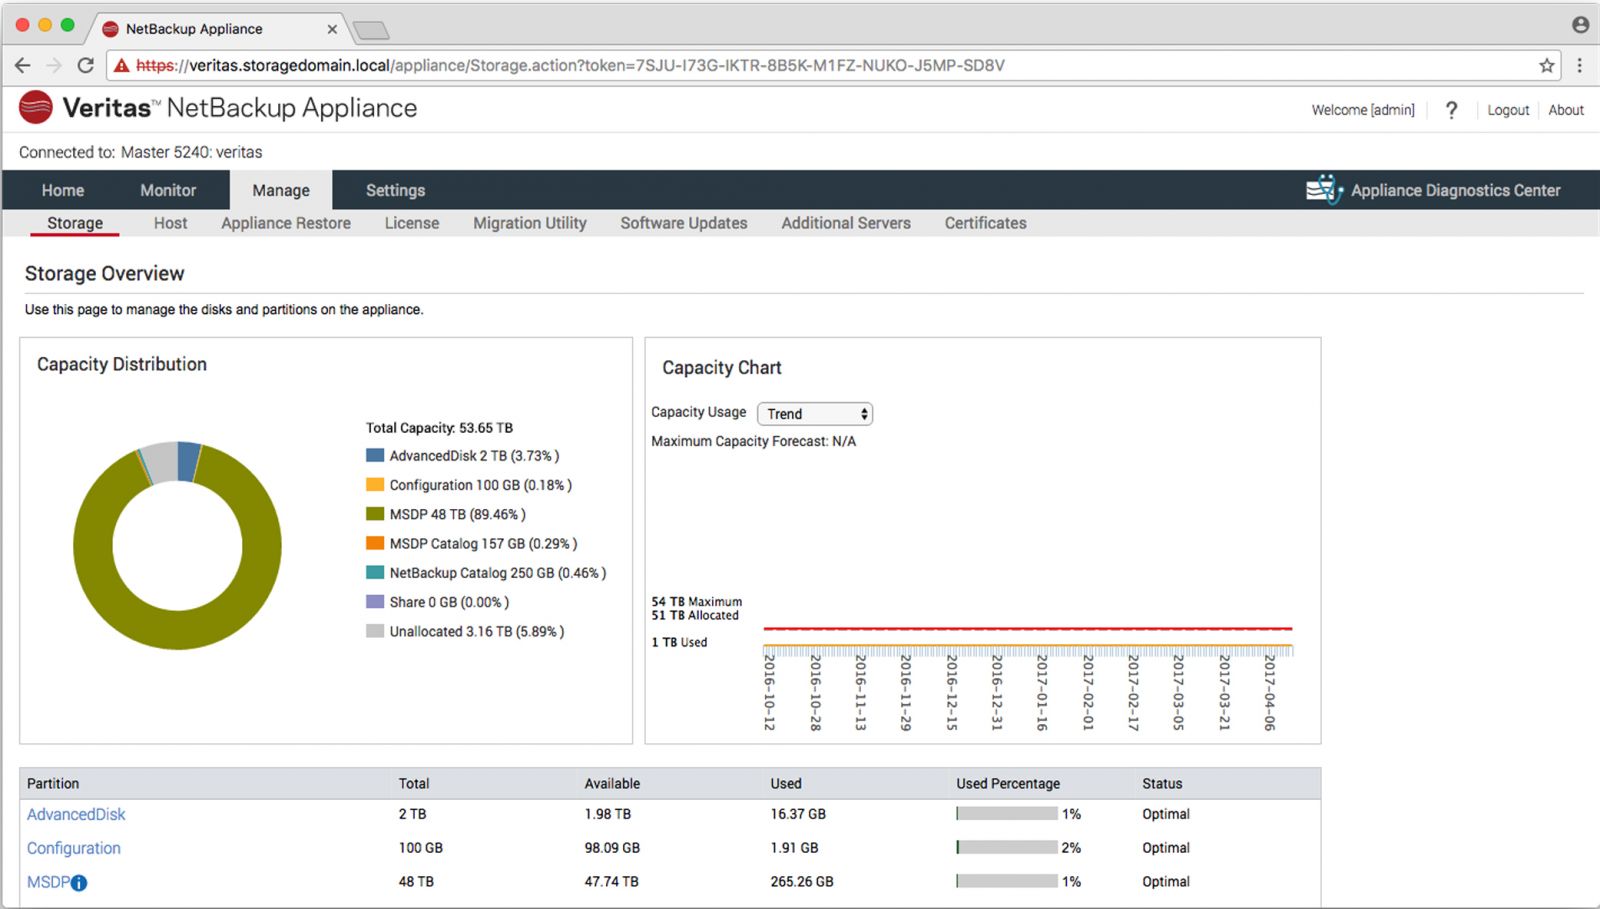Viewport: 1600px width, 909px height.
Task: Bookmark page with star icon
Action: (x=1546, y=65)
